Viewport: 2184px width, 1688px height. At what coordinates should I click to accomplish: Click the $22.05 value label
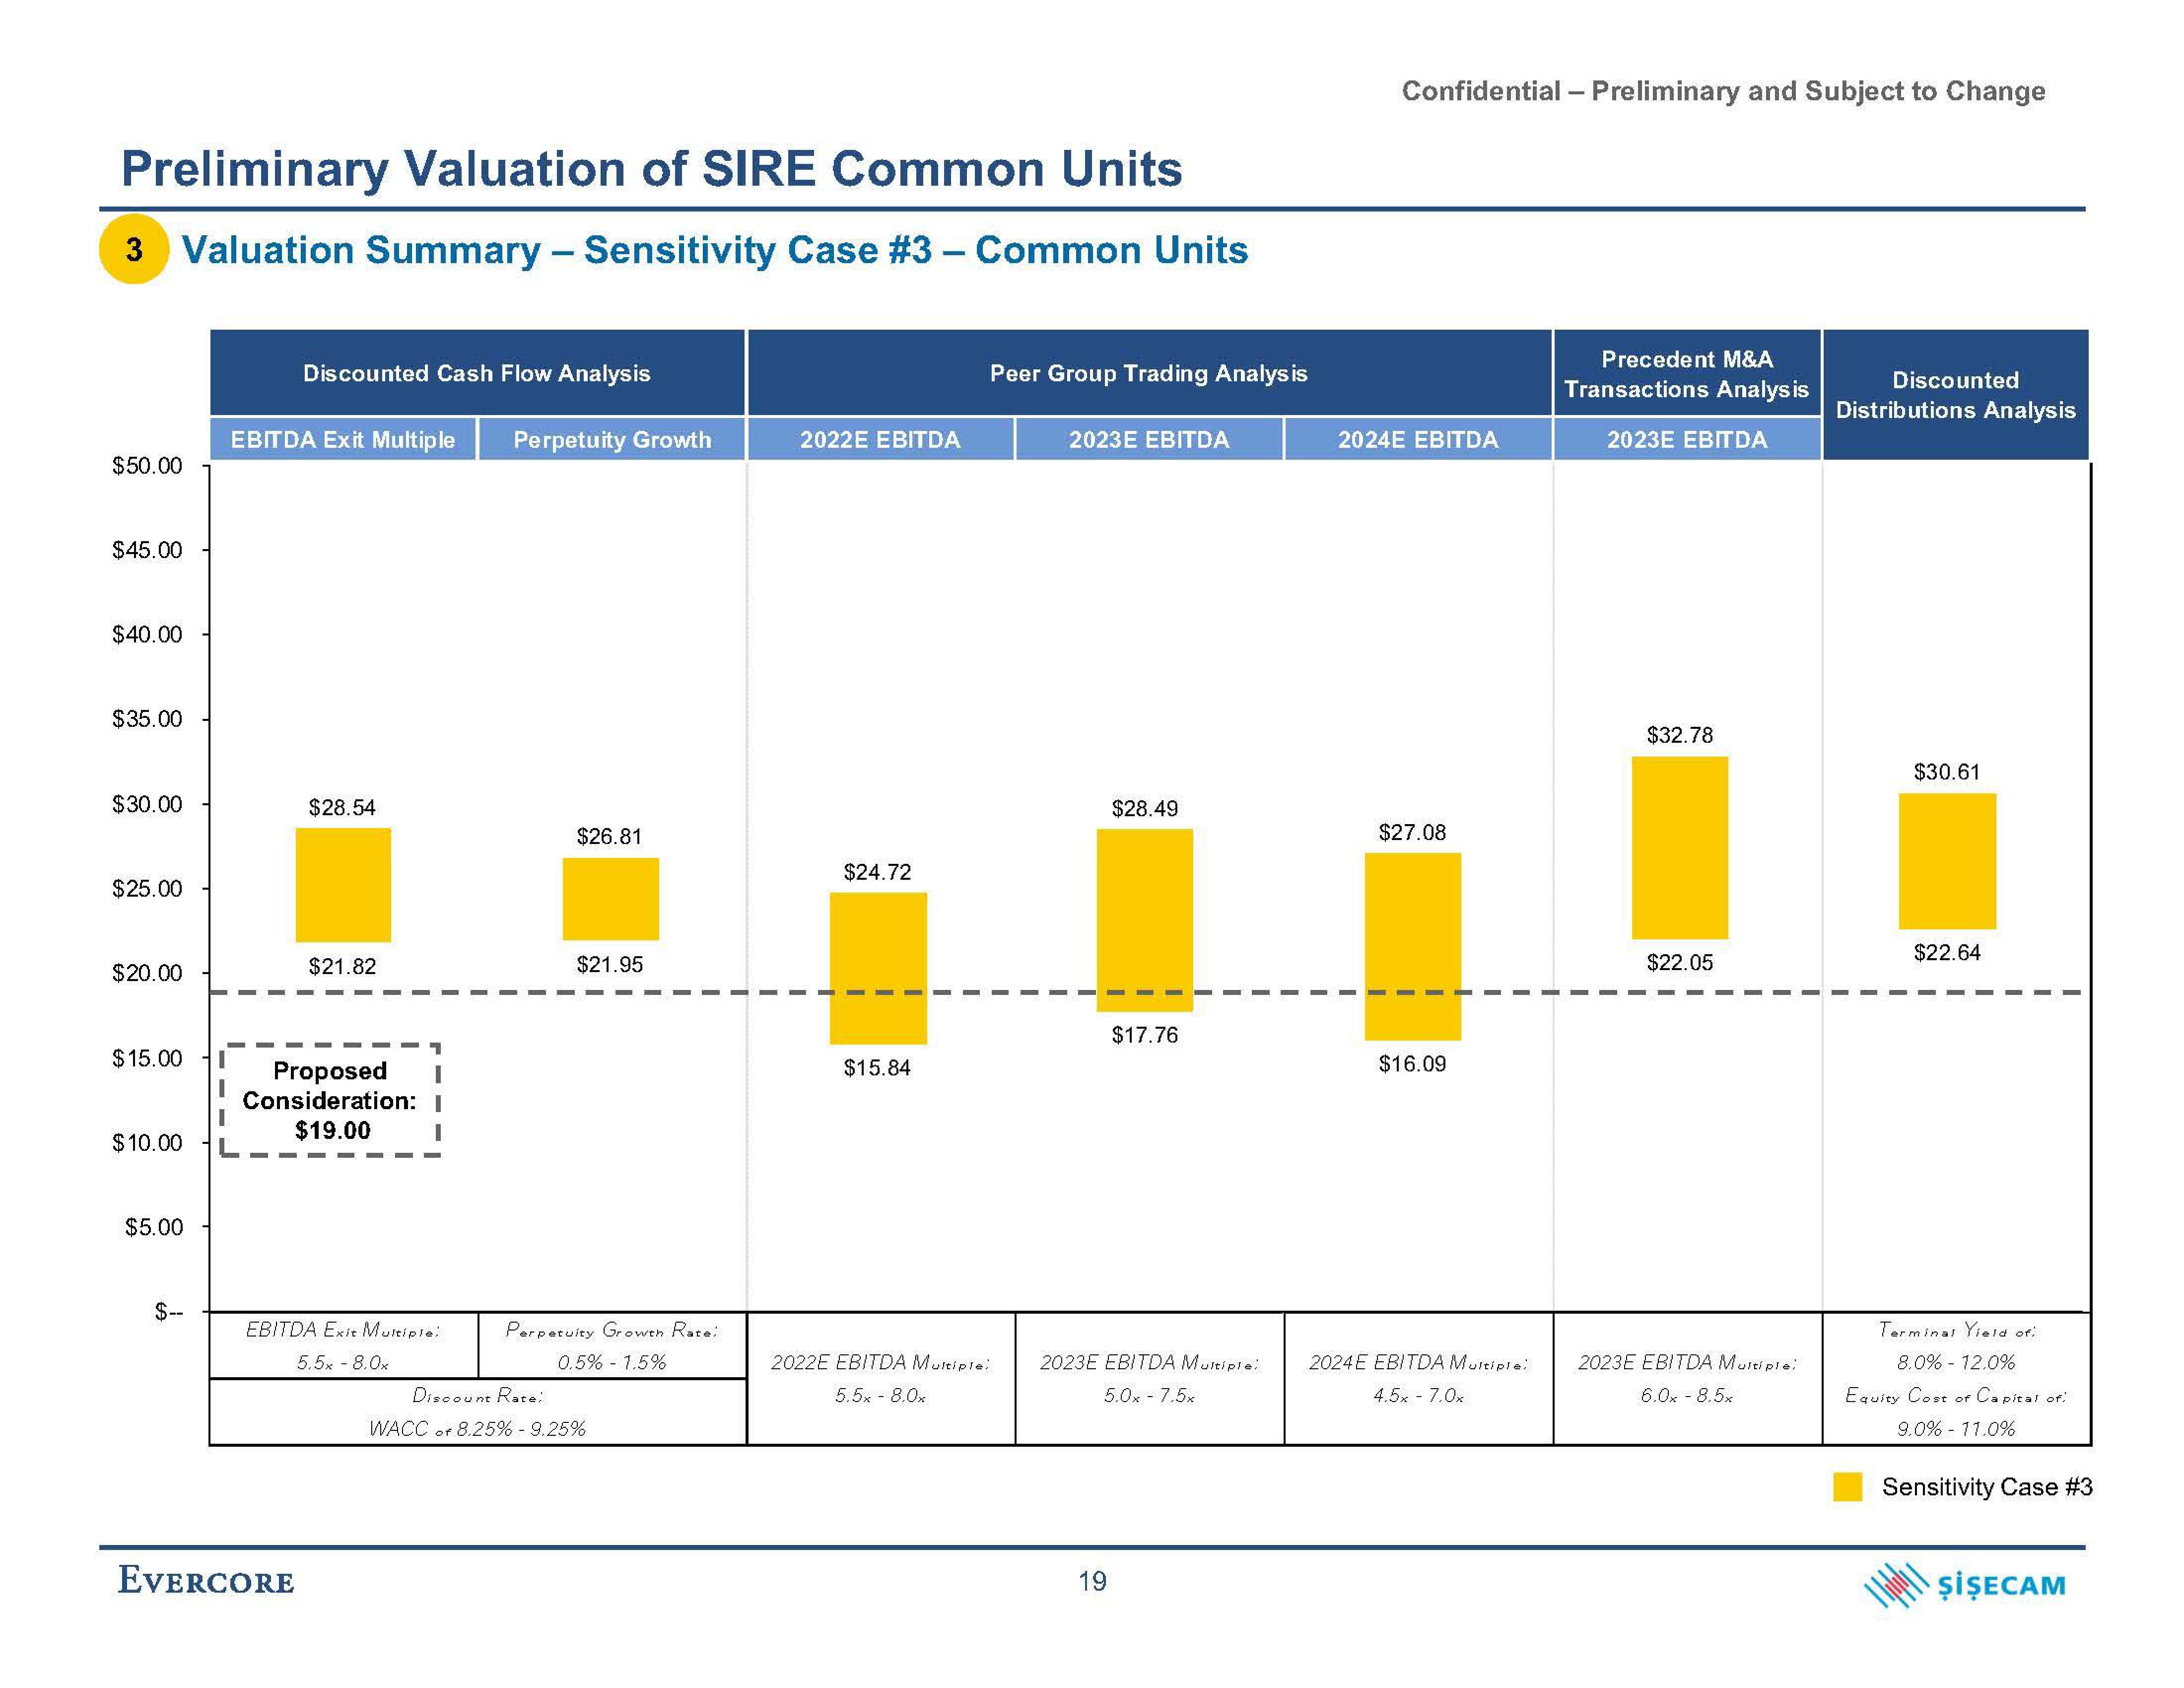tap(1680, 962)
